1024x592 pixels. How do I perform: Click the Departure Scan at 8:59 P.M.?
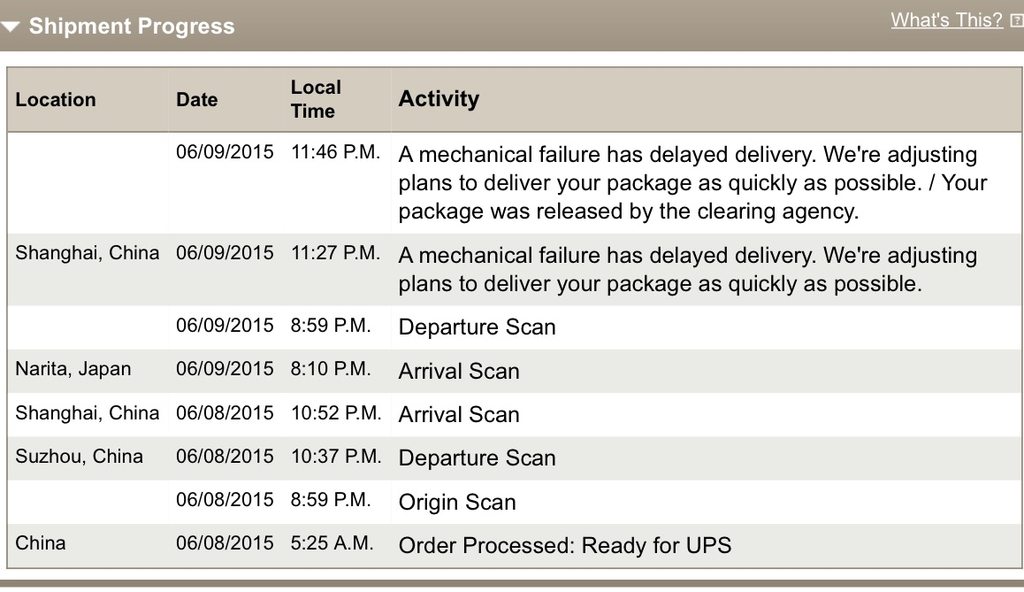477,327
